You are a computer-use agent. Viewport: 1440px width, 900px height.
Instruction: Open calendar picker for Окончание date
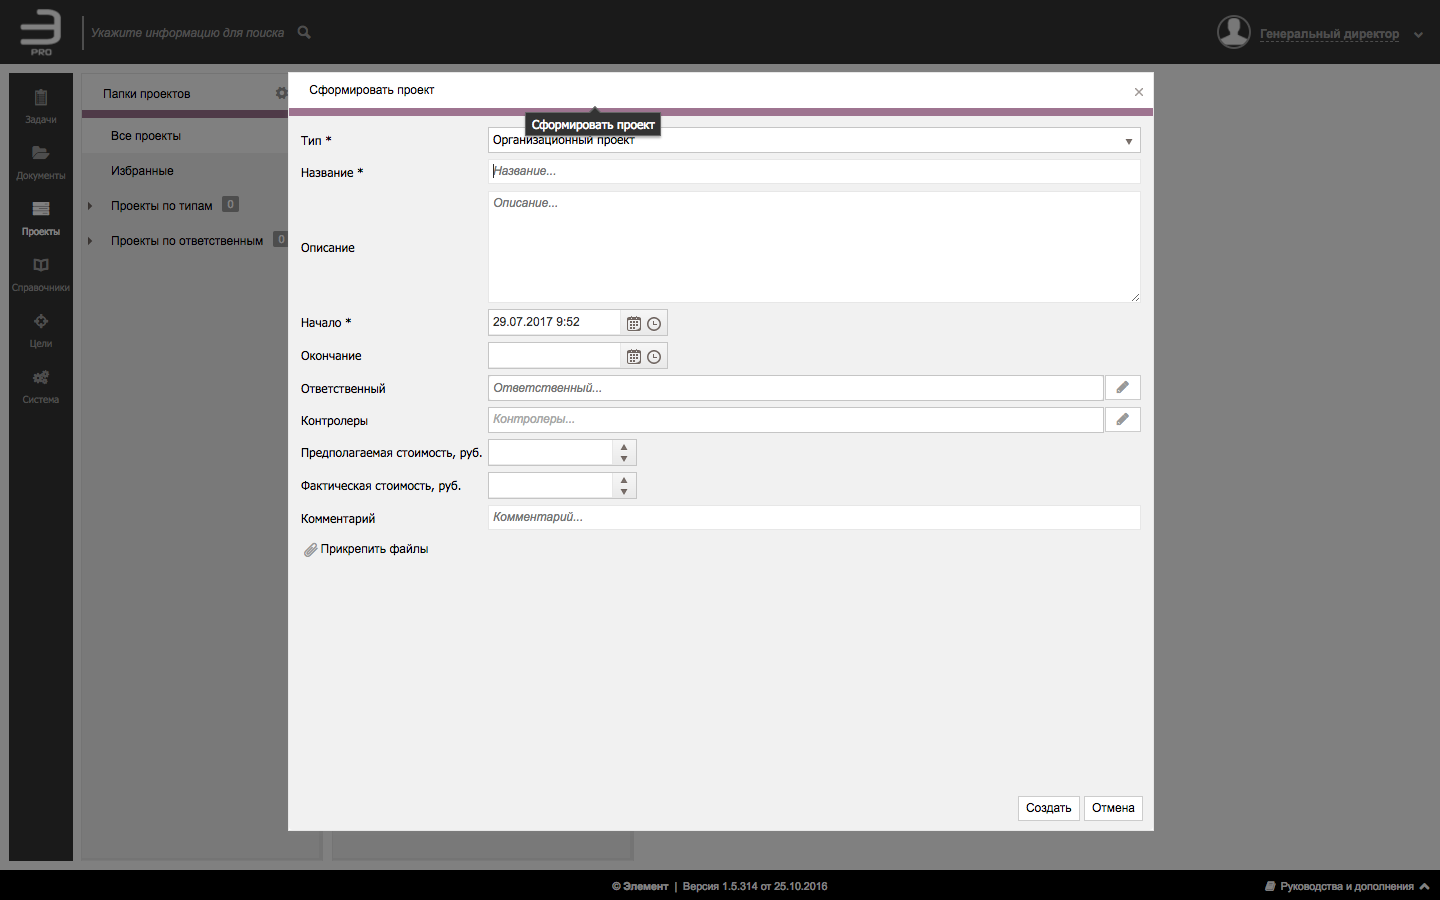pyautogui.click(x=633, y=357)
